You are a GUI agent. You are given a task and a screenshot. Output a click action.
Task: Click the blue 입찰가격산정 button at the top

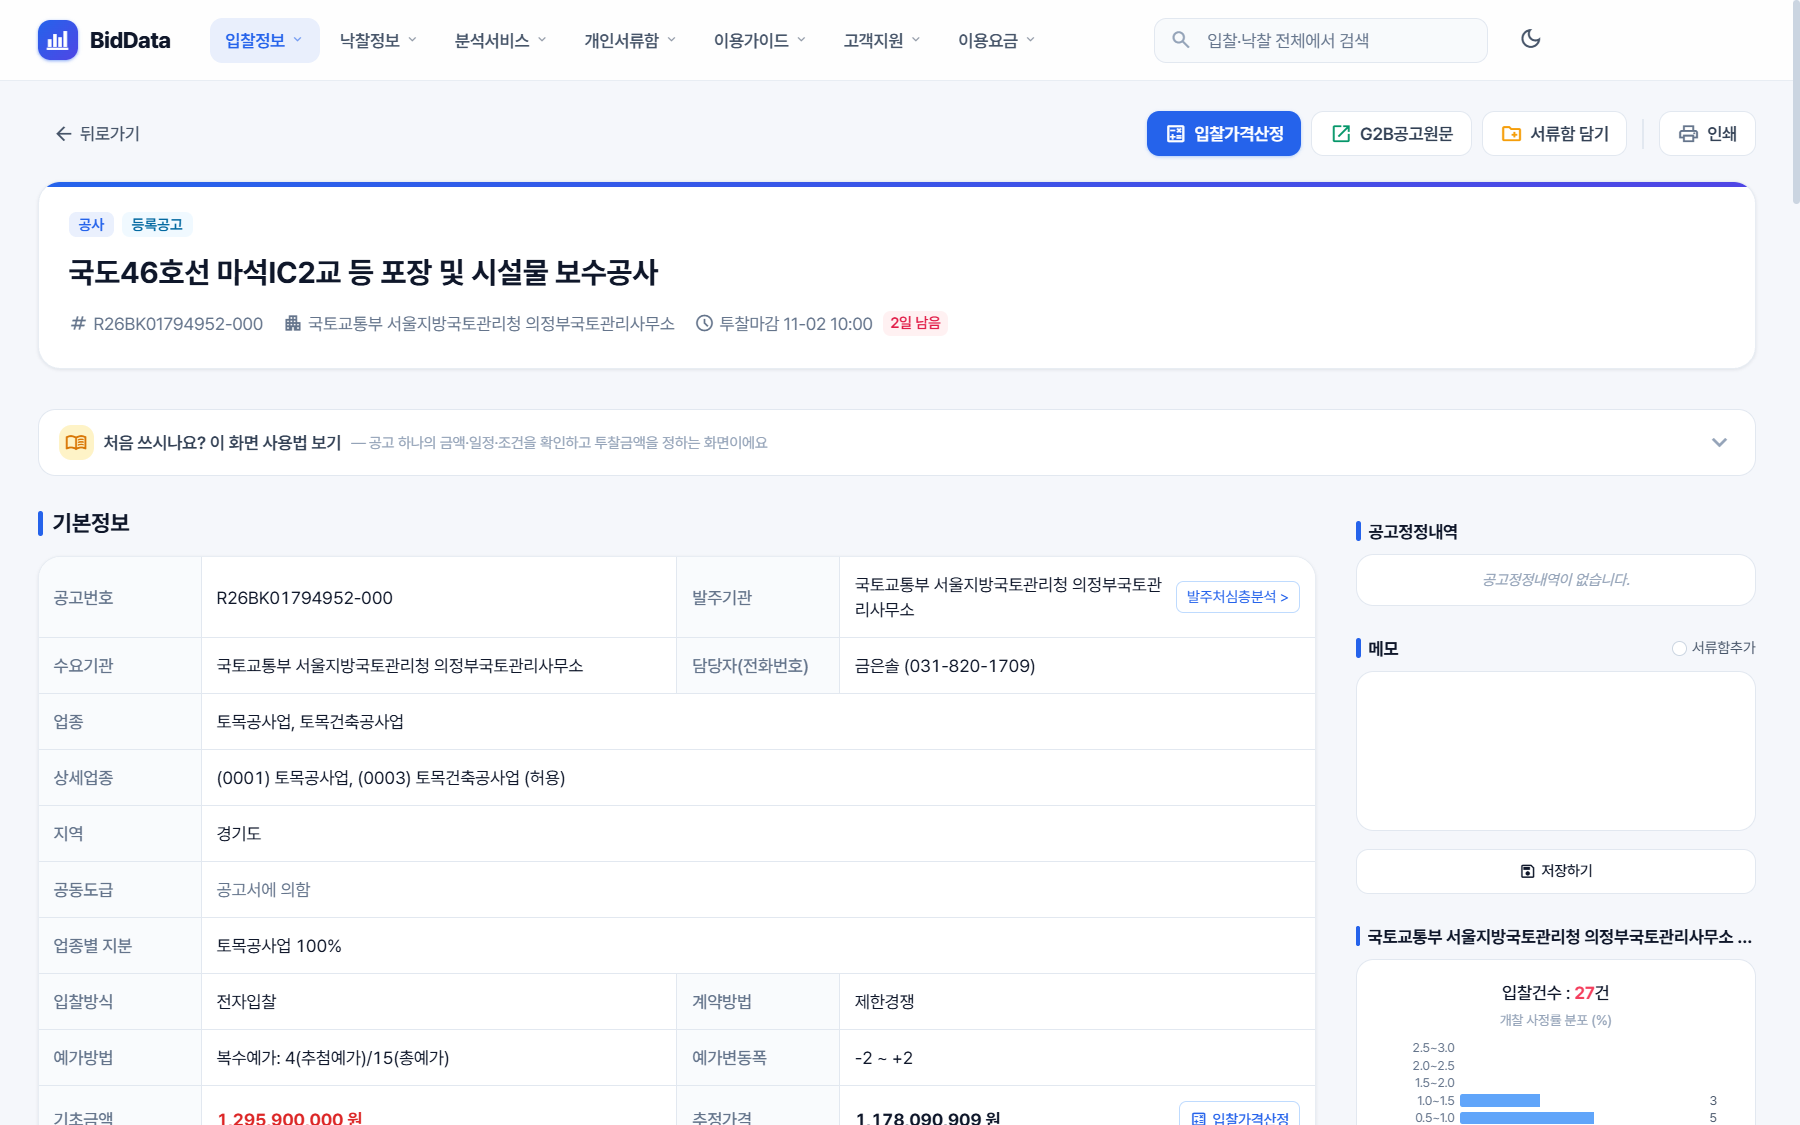(1223, 134)
